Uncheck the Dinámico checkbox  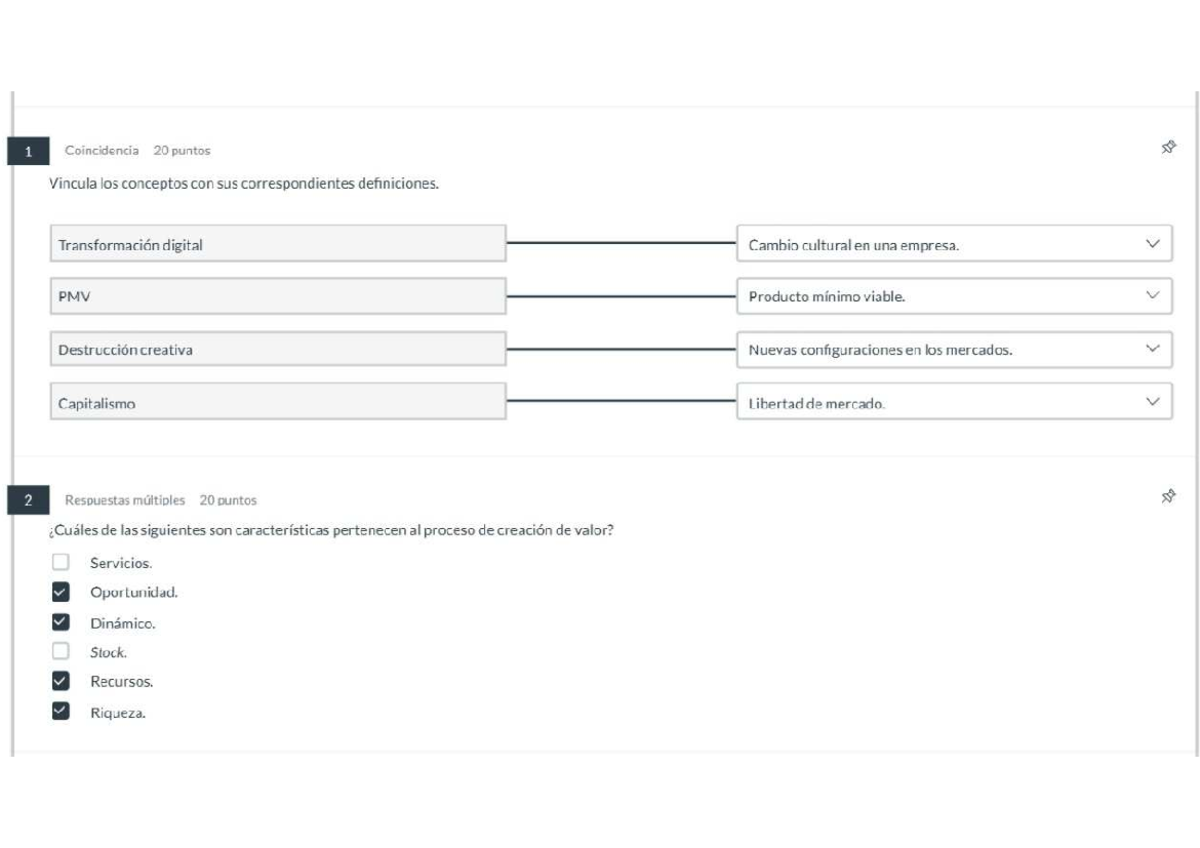pos(61,622)
